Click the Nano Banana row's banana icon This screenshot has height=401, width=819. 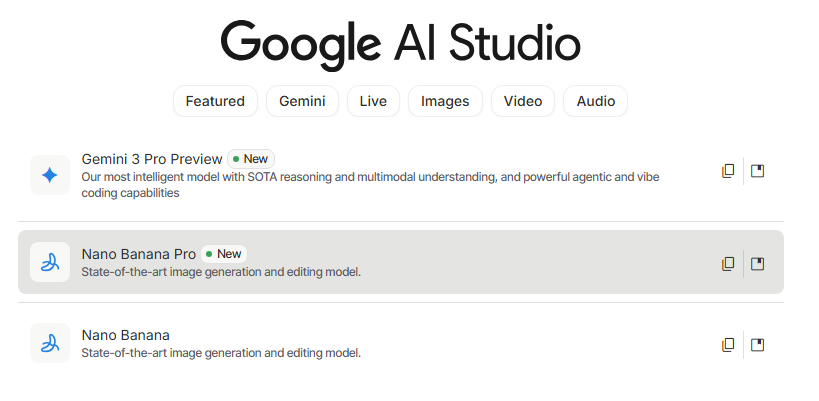coord(50,343)
